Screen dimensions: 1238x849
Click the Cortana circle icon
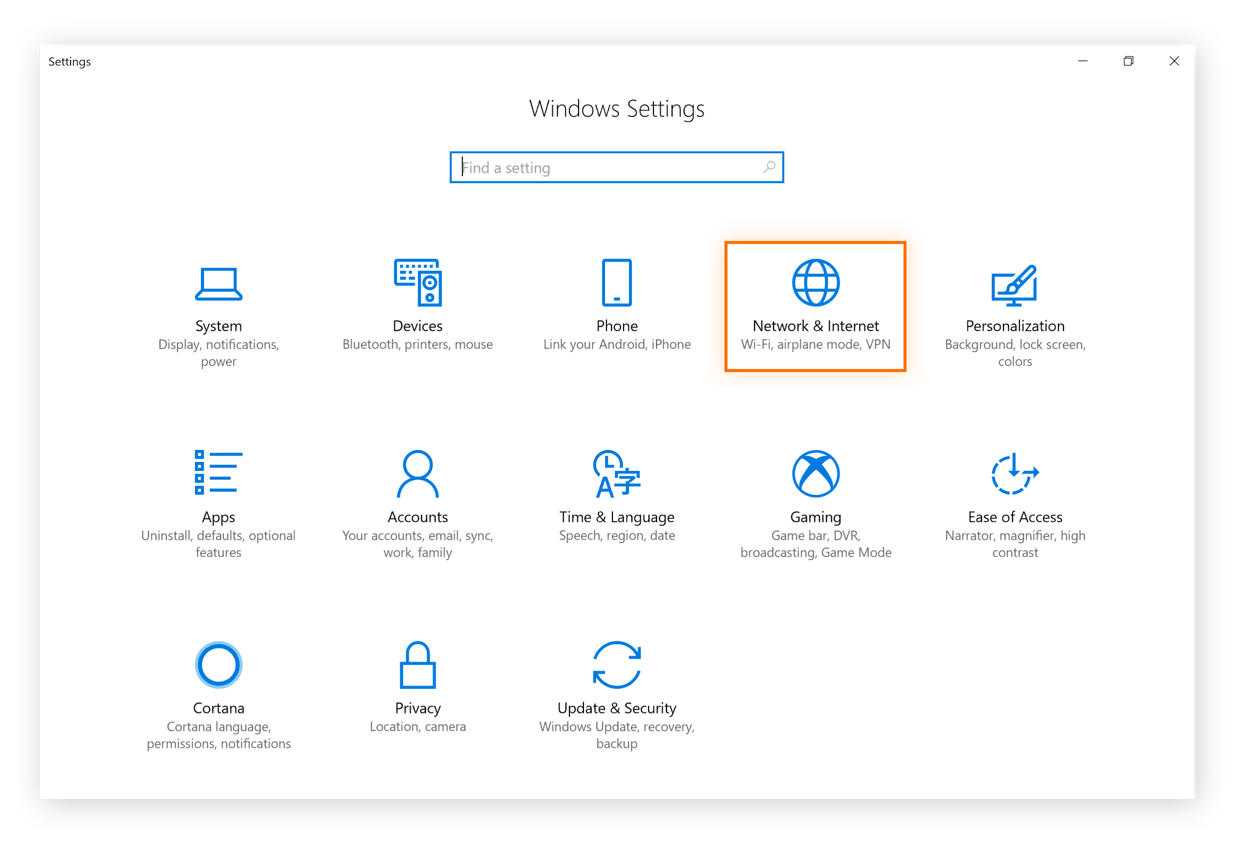click(218, 664)
